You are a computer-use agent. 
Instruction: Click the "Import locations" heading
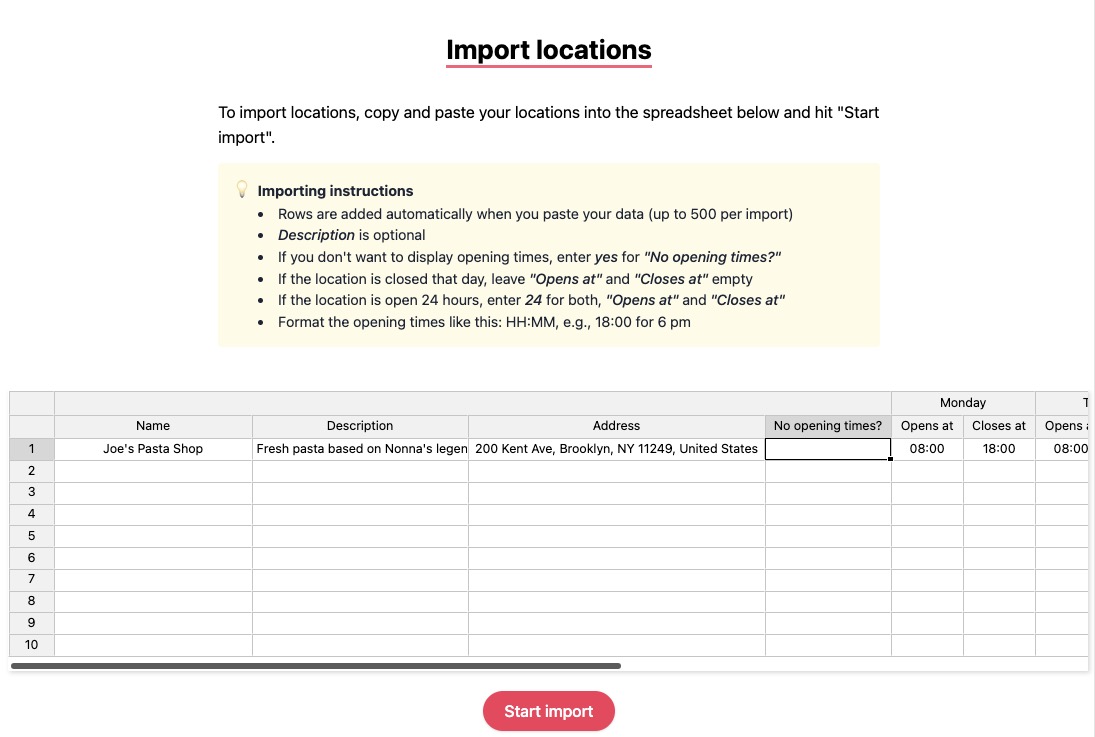548,49
